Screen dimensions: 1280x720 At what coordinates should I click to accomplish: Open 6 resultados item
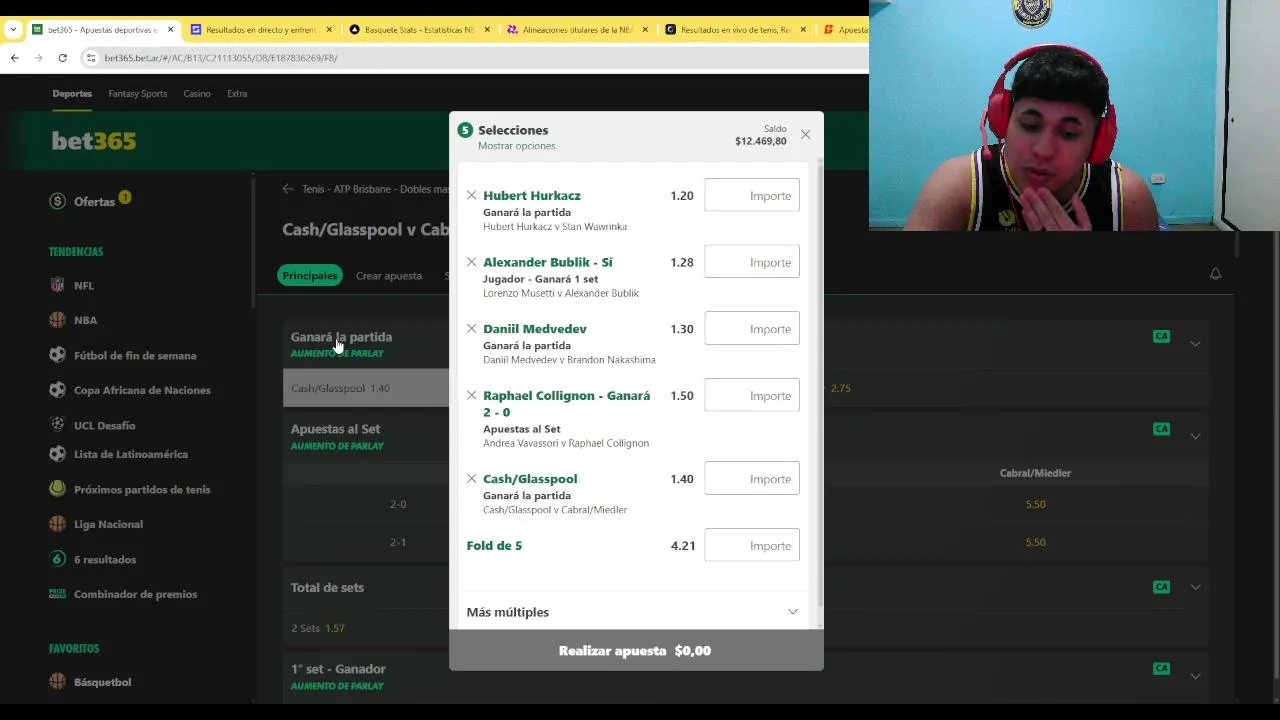(105, 559)
